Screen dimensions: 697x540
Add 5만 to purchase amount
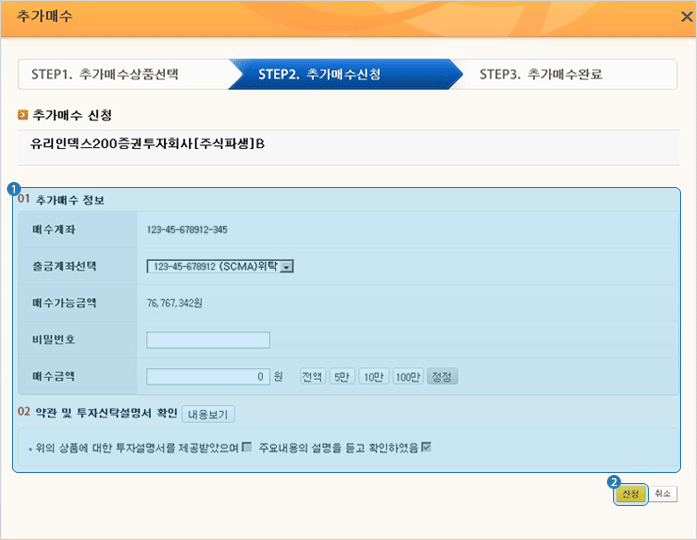click(342, 377)
